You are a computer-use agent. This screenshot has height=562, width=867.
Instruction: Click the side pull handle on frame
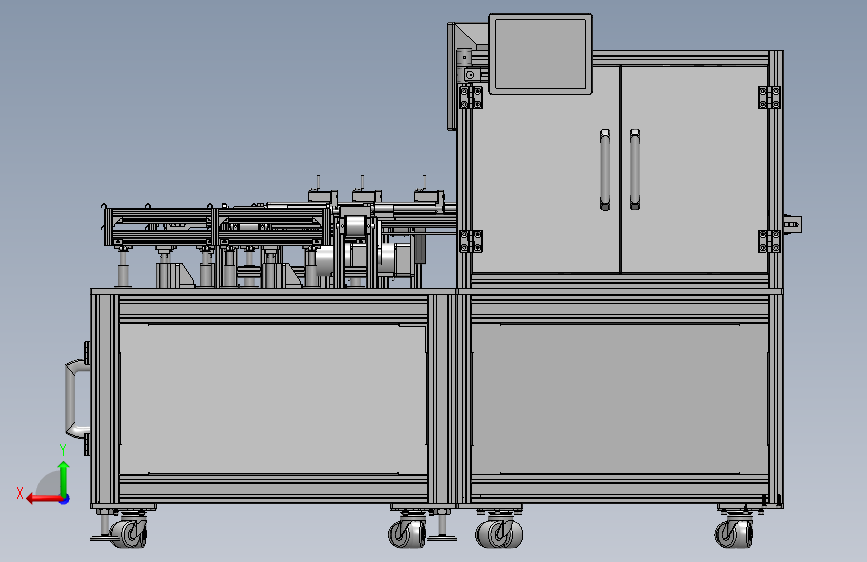pyautogui.click(x=76, y=398)
